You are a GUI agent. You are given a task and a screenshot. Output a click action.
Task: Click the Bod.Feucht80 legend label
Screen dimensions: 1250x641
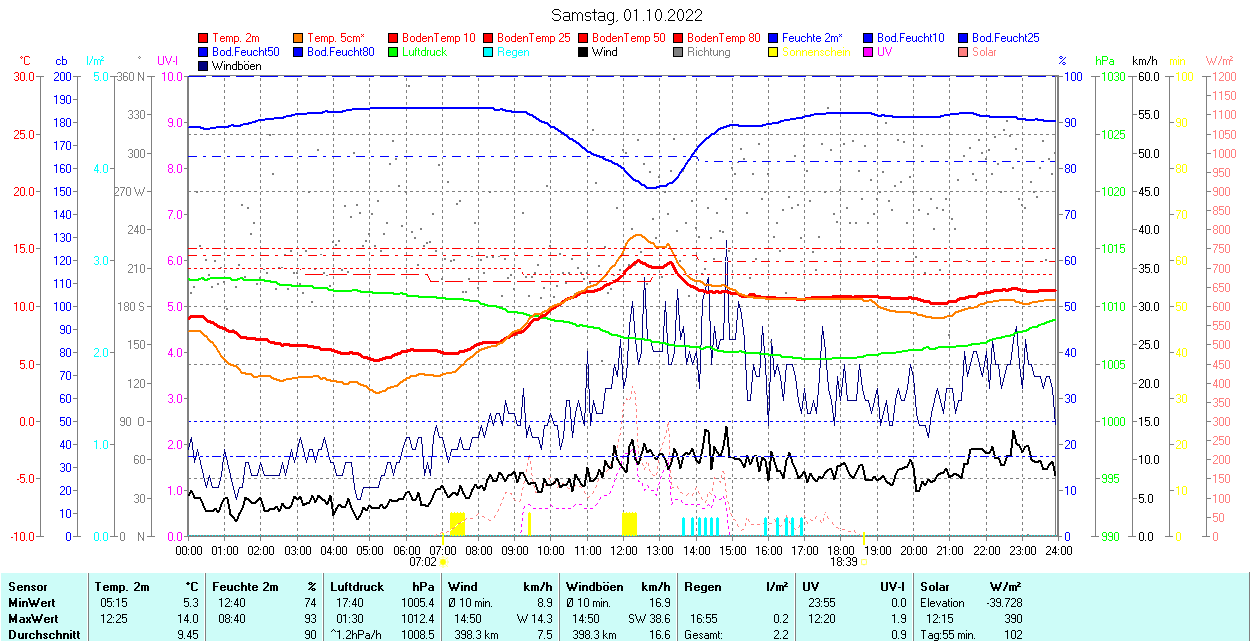click(340, 52)
